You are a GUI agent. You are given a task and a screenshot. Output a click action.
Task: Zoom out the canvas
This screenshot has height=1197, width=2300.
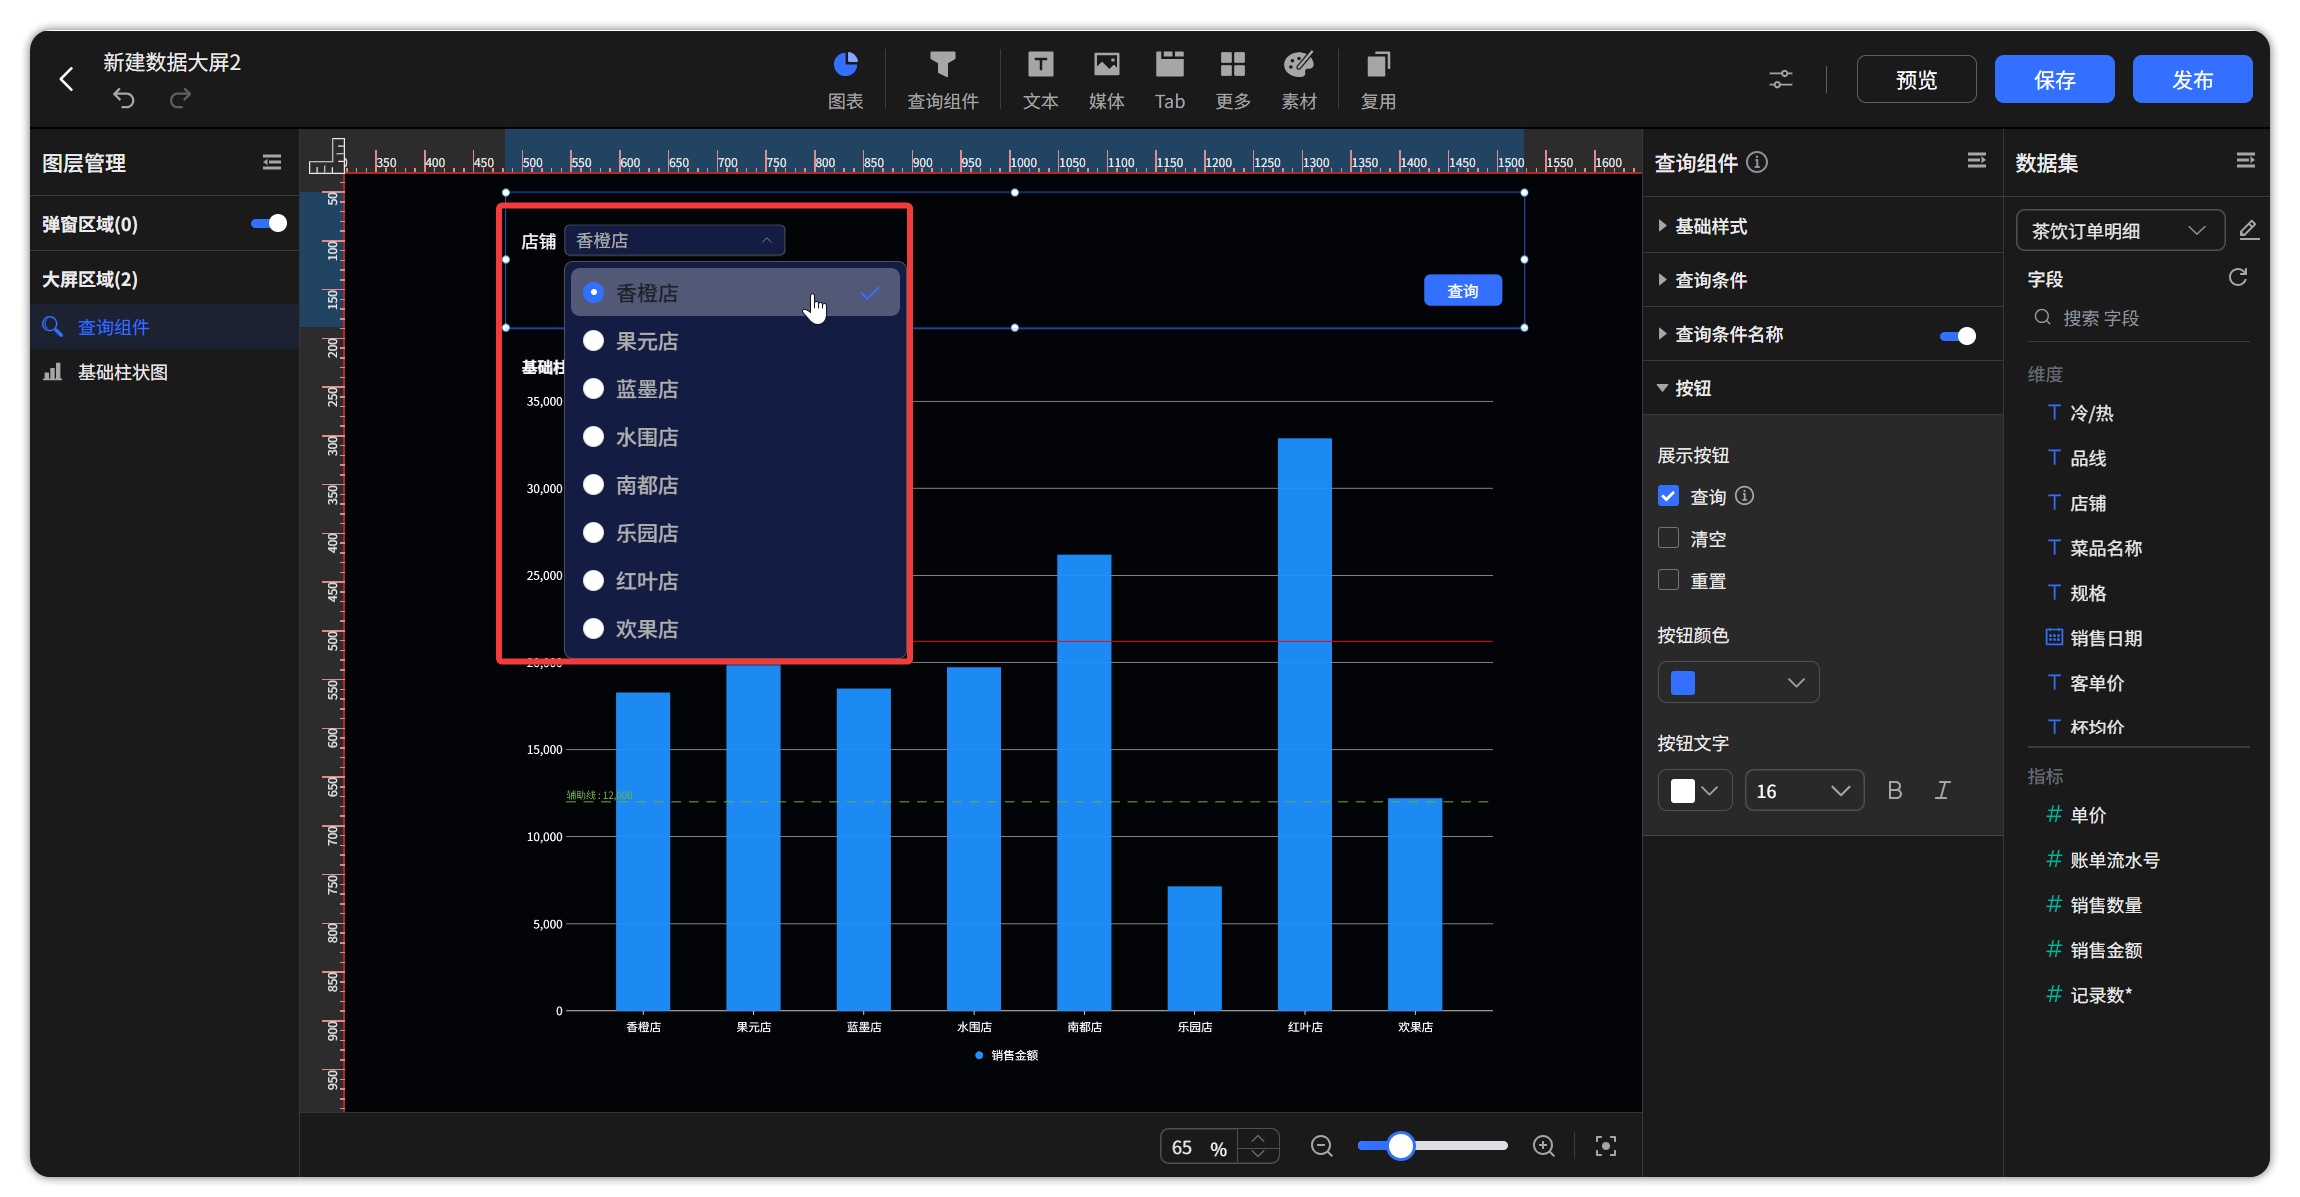coord(1322,1146)
